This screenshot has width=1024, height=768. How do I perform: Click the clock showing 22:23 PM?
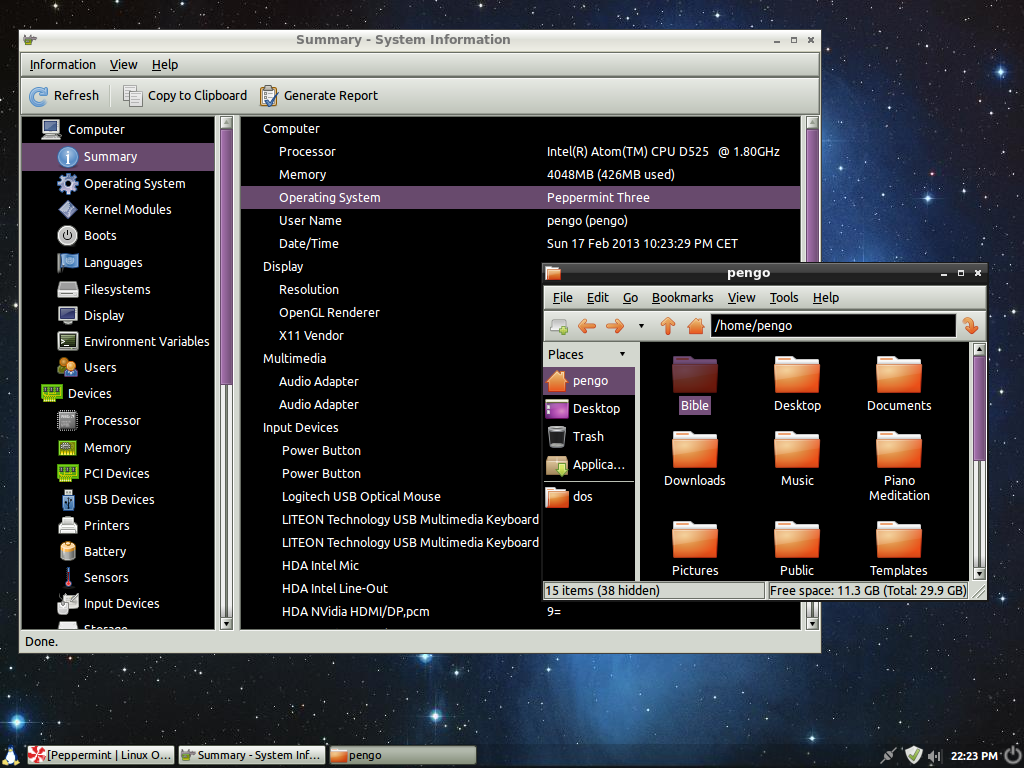(x=974, y=756)
